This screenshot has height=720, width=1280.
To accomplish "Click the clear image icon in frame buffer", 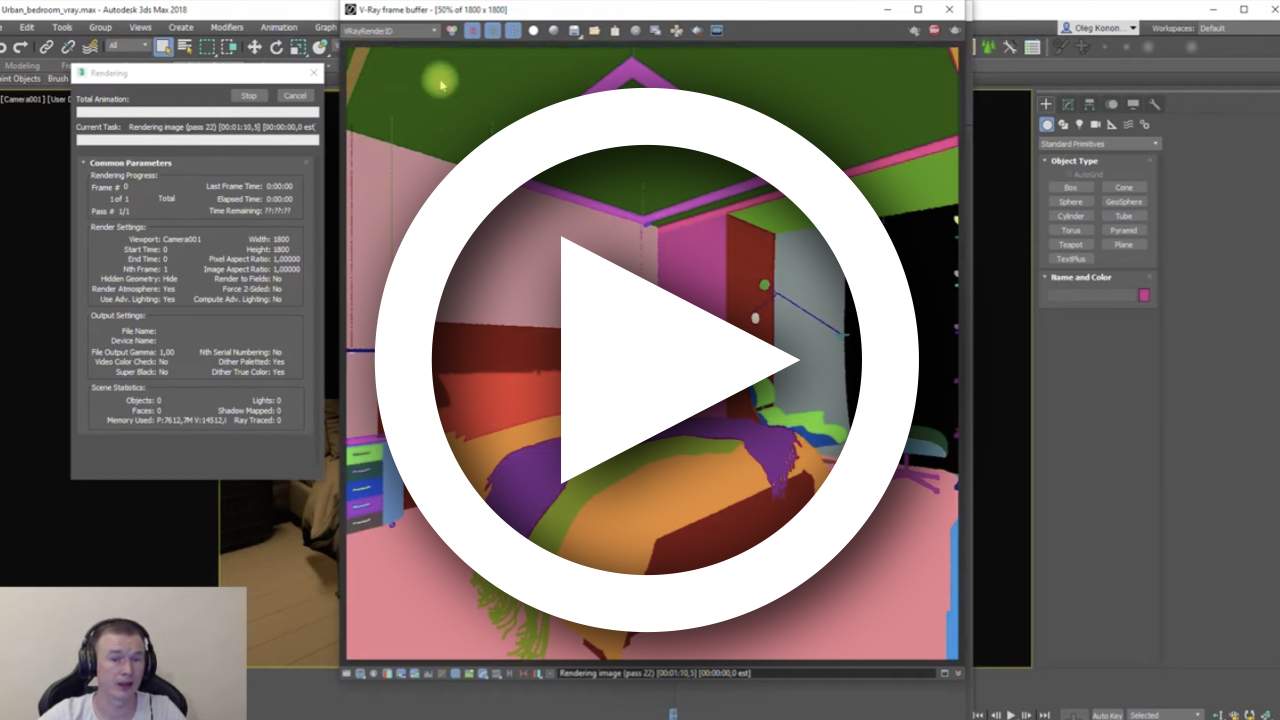I will [x=614, y=31].
